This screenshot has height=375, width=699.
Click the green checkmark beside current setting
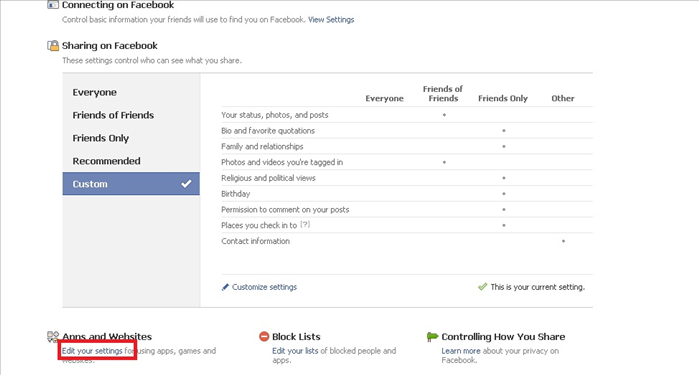click(482, 287)
